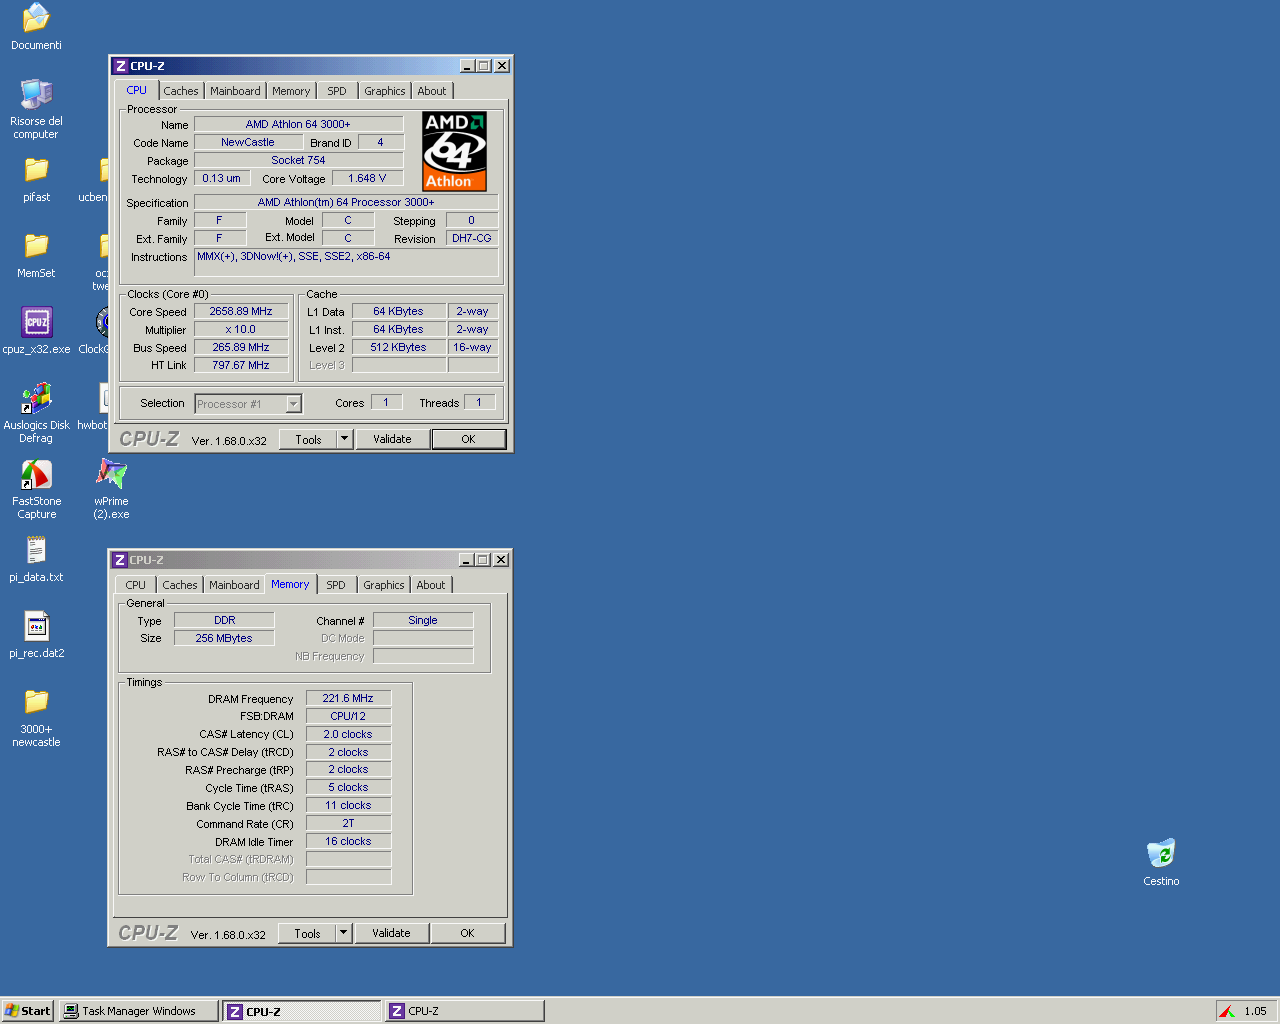The image size is (1280, 1024).
Task: Click FSB:DRAM value CPU/12
Action: (348, 716)
